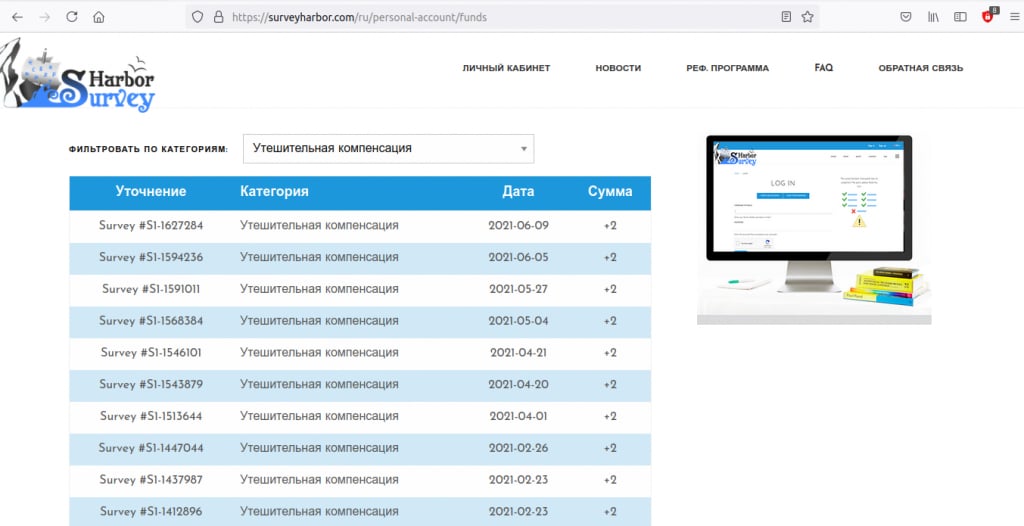Click the Категория column header
Viewport: 1024px width, 526px height.
point(274,191)
